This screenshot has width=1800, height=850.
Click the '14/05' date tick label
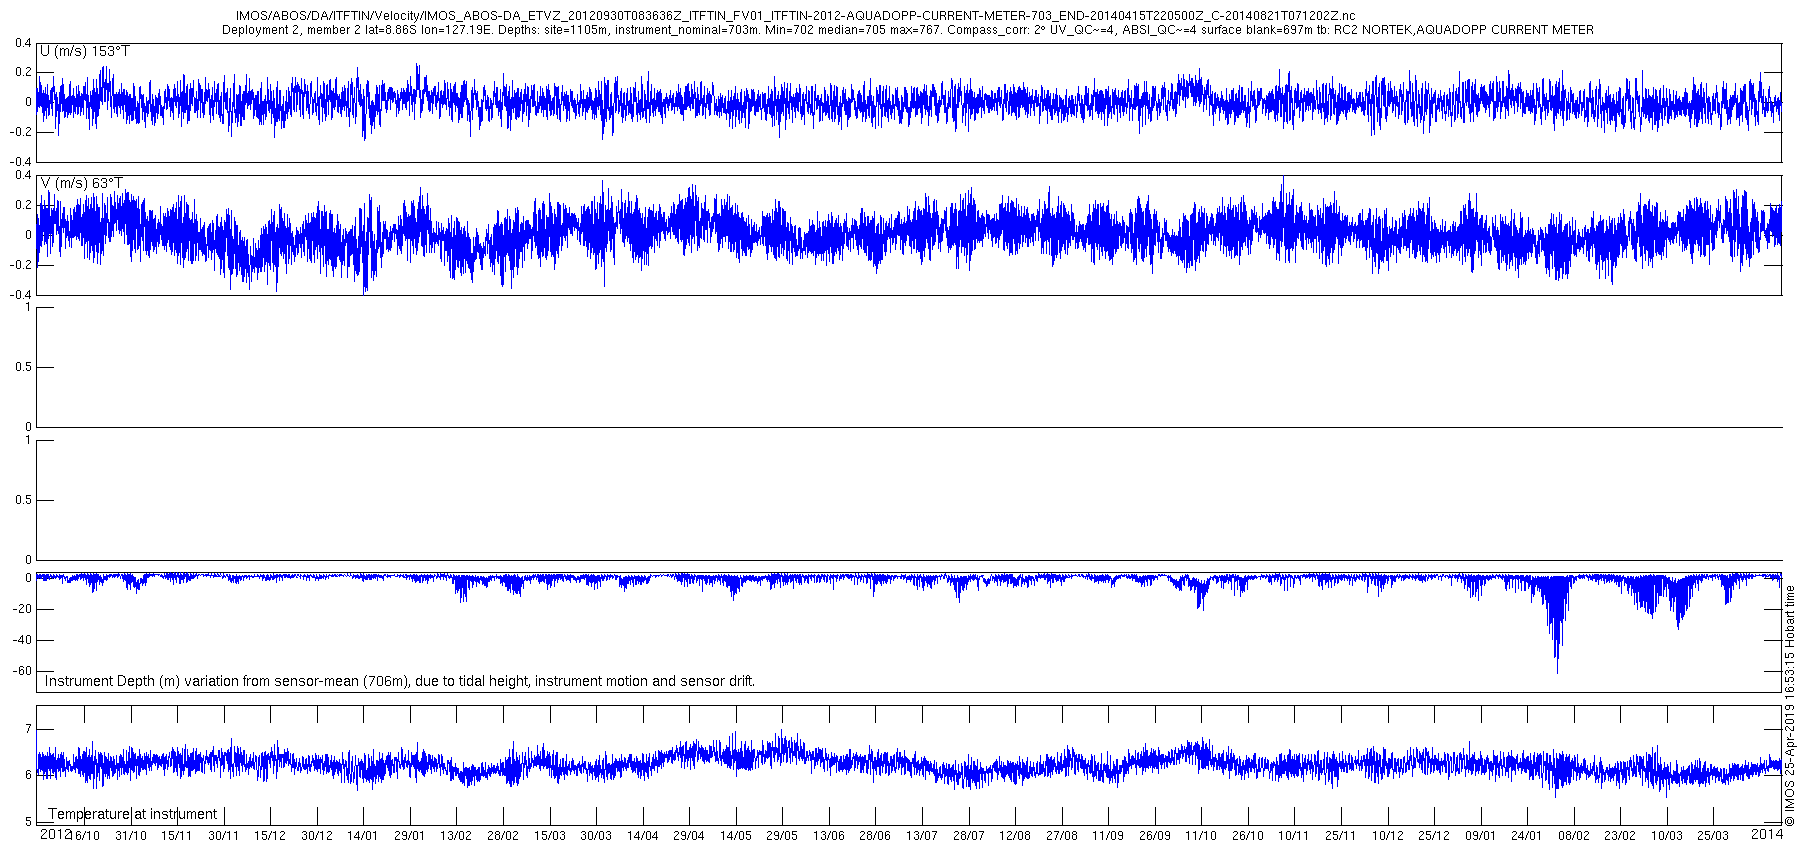[x=736, y=836]
